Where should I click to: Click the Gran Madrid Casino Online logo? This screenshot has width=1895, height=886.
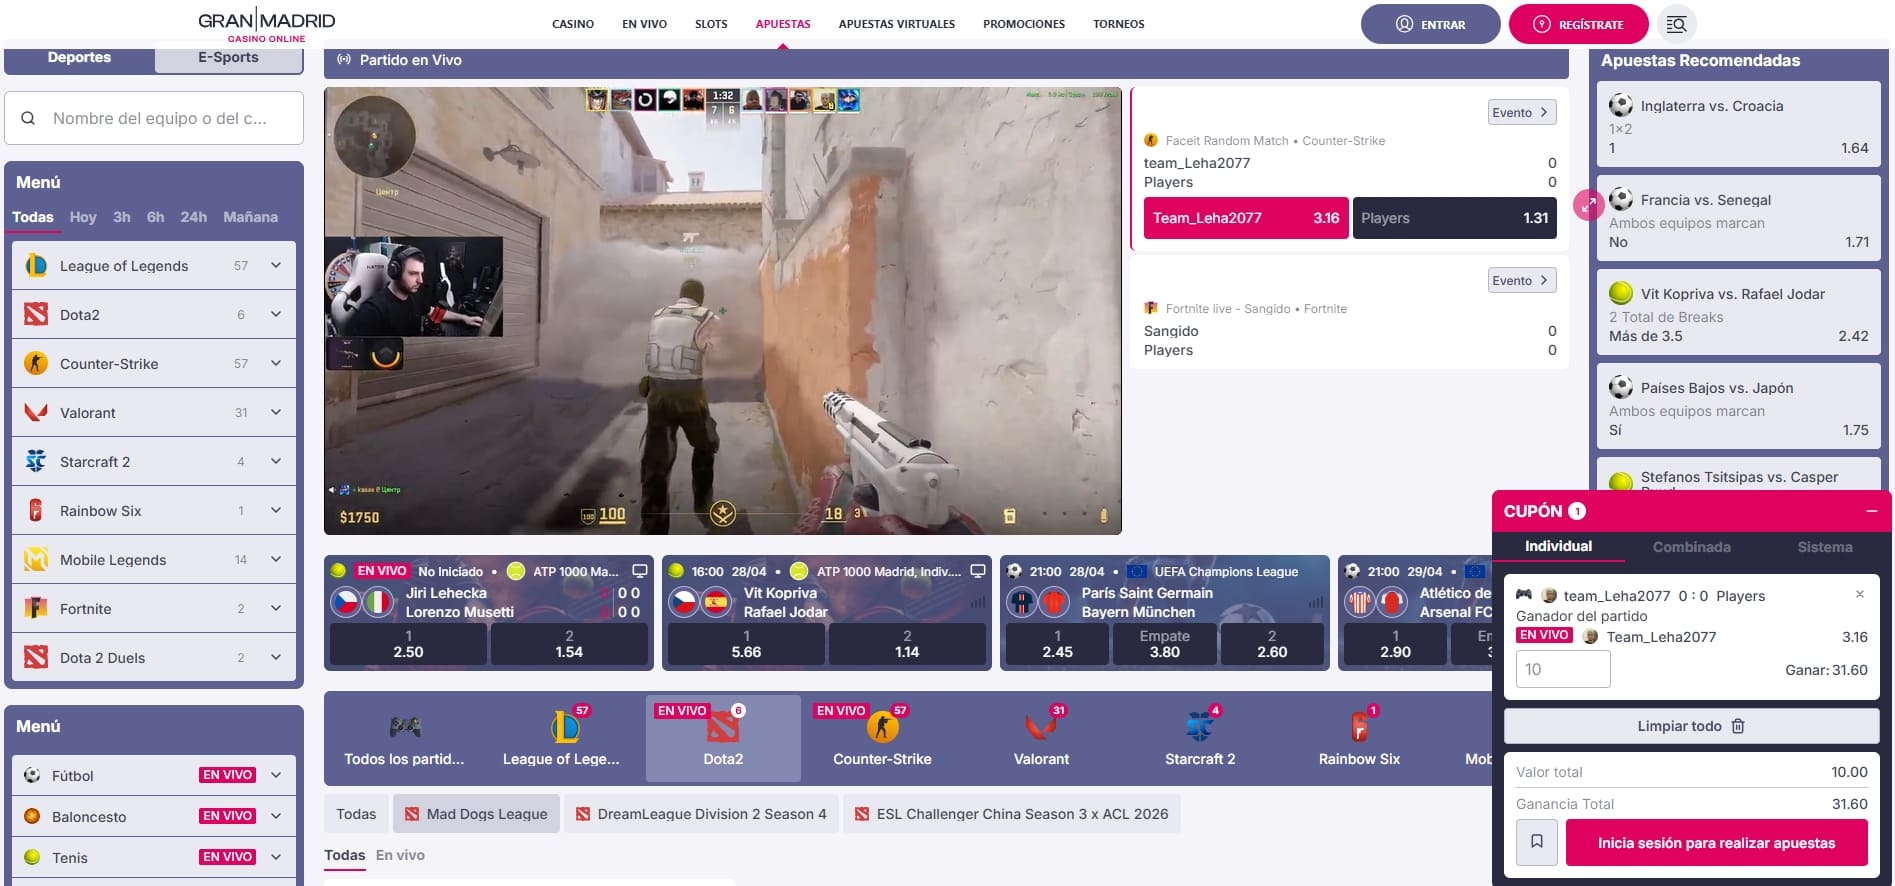(x=266, y=25)
